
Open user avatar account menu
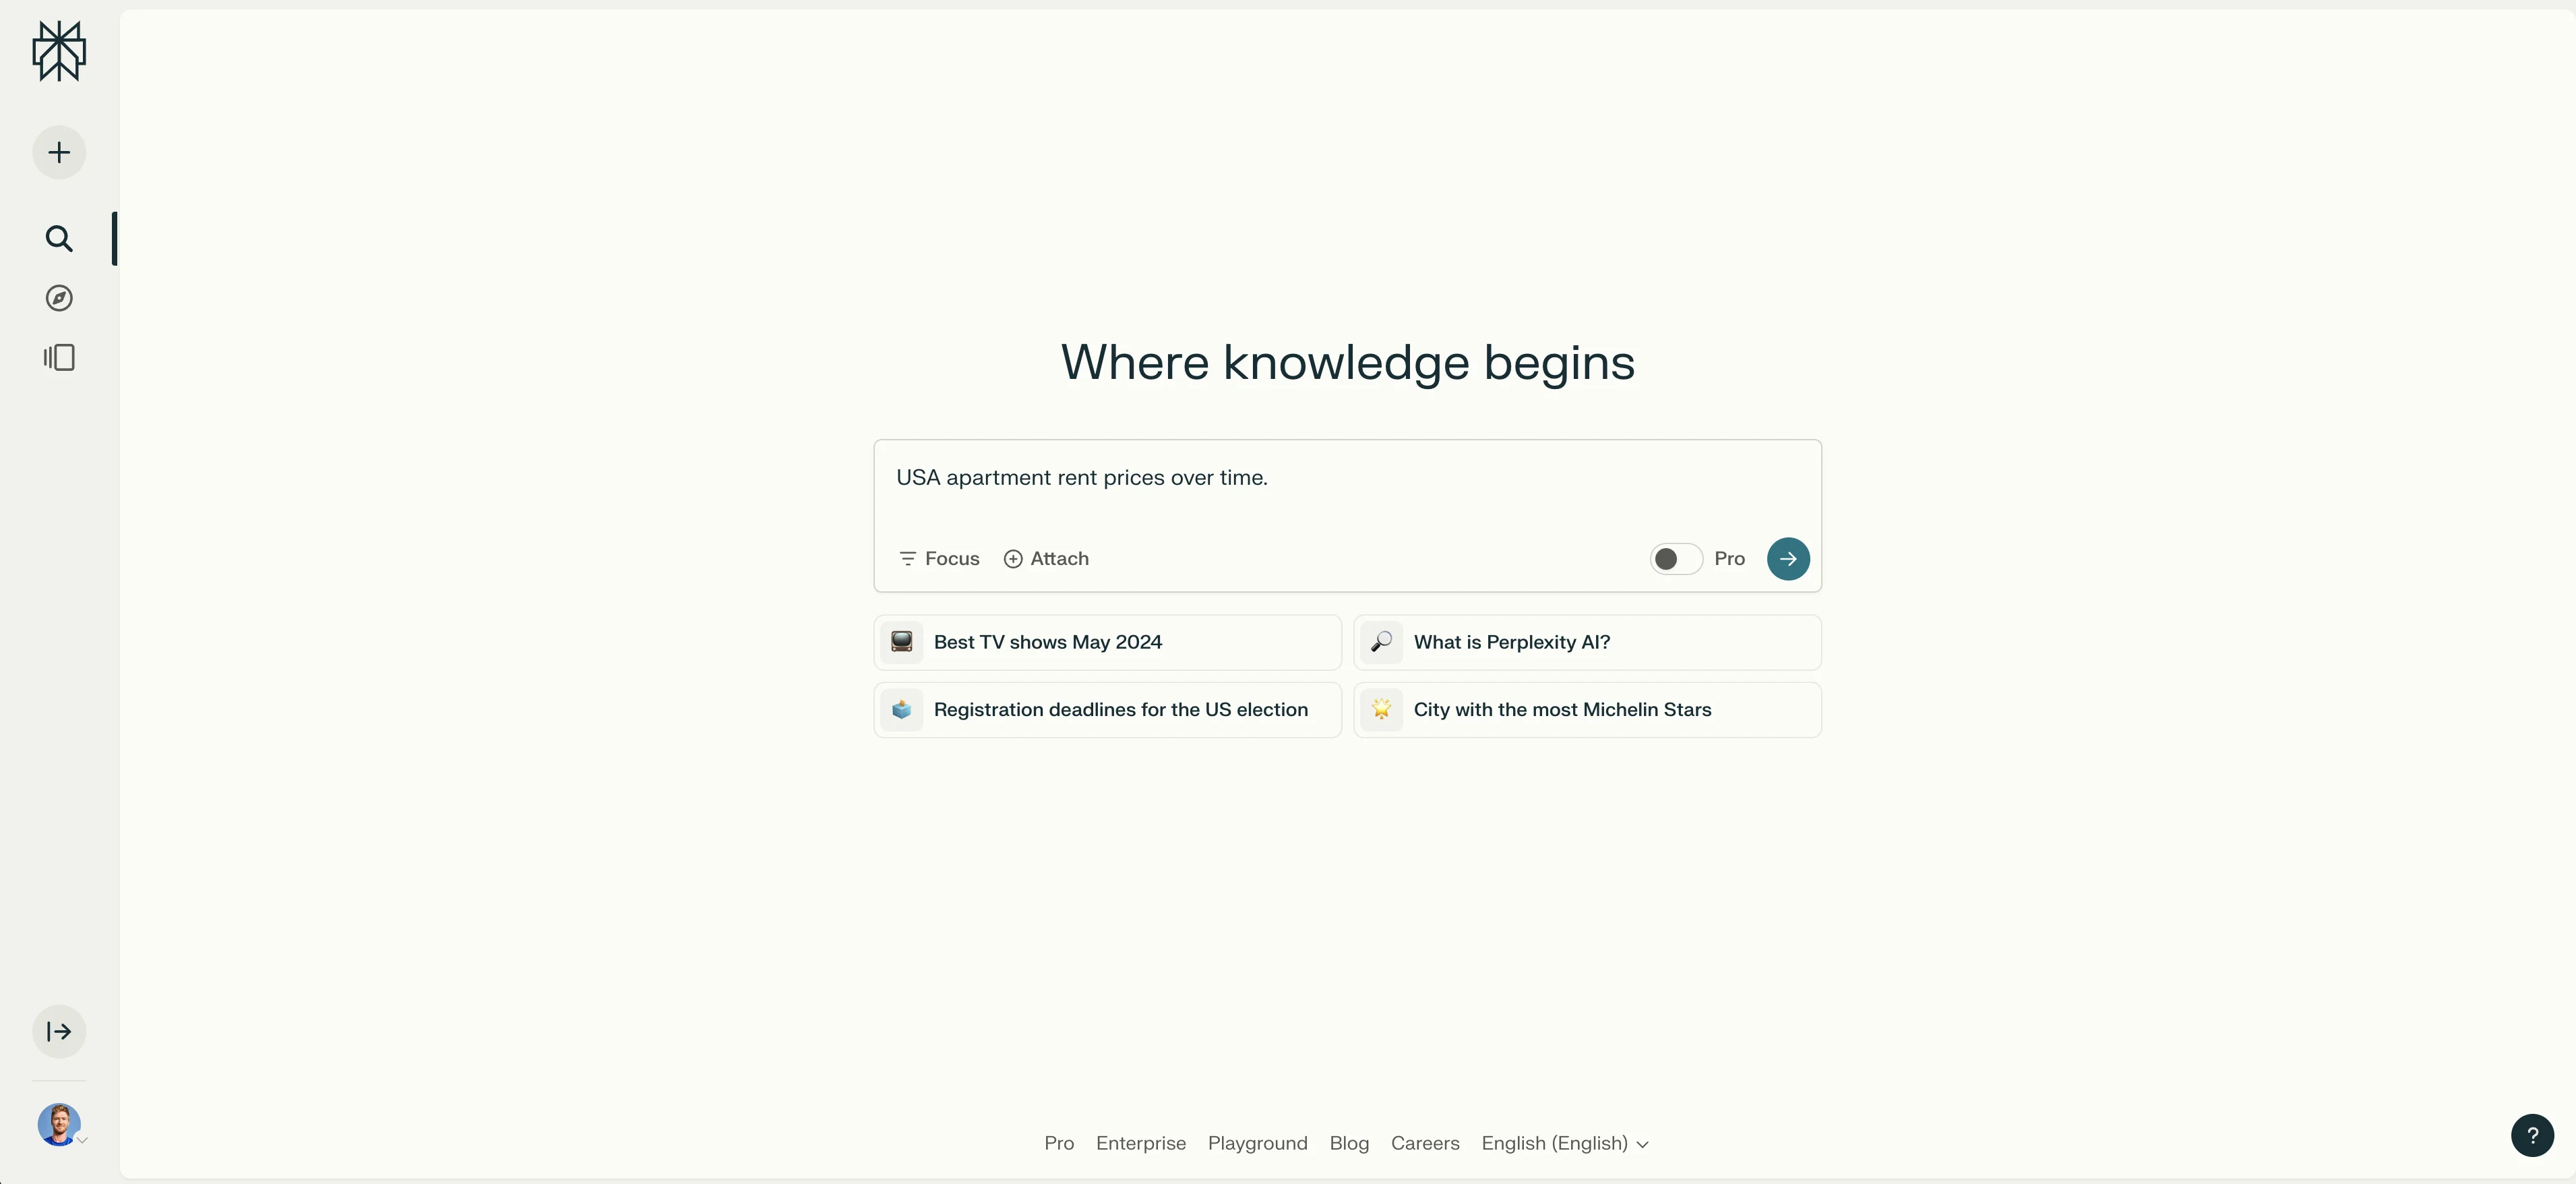pos(59,1125)
